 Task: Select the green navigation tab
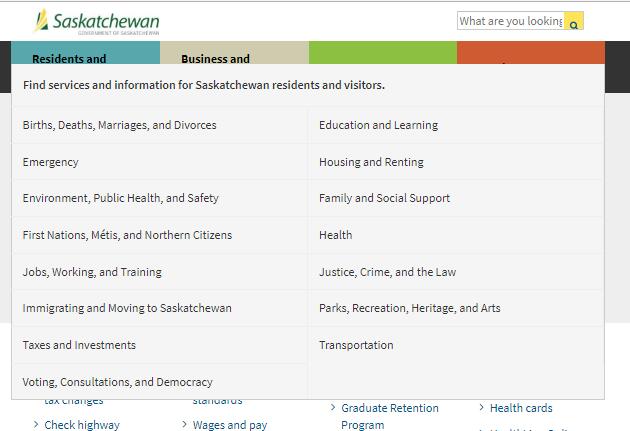pyautogui.click(x=383, y=53)
